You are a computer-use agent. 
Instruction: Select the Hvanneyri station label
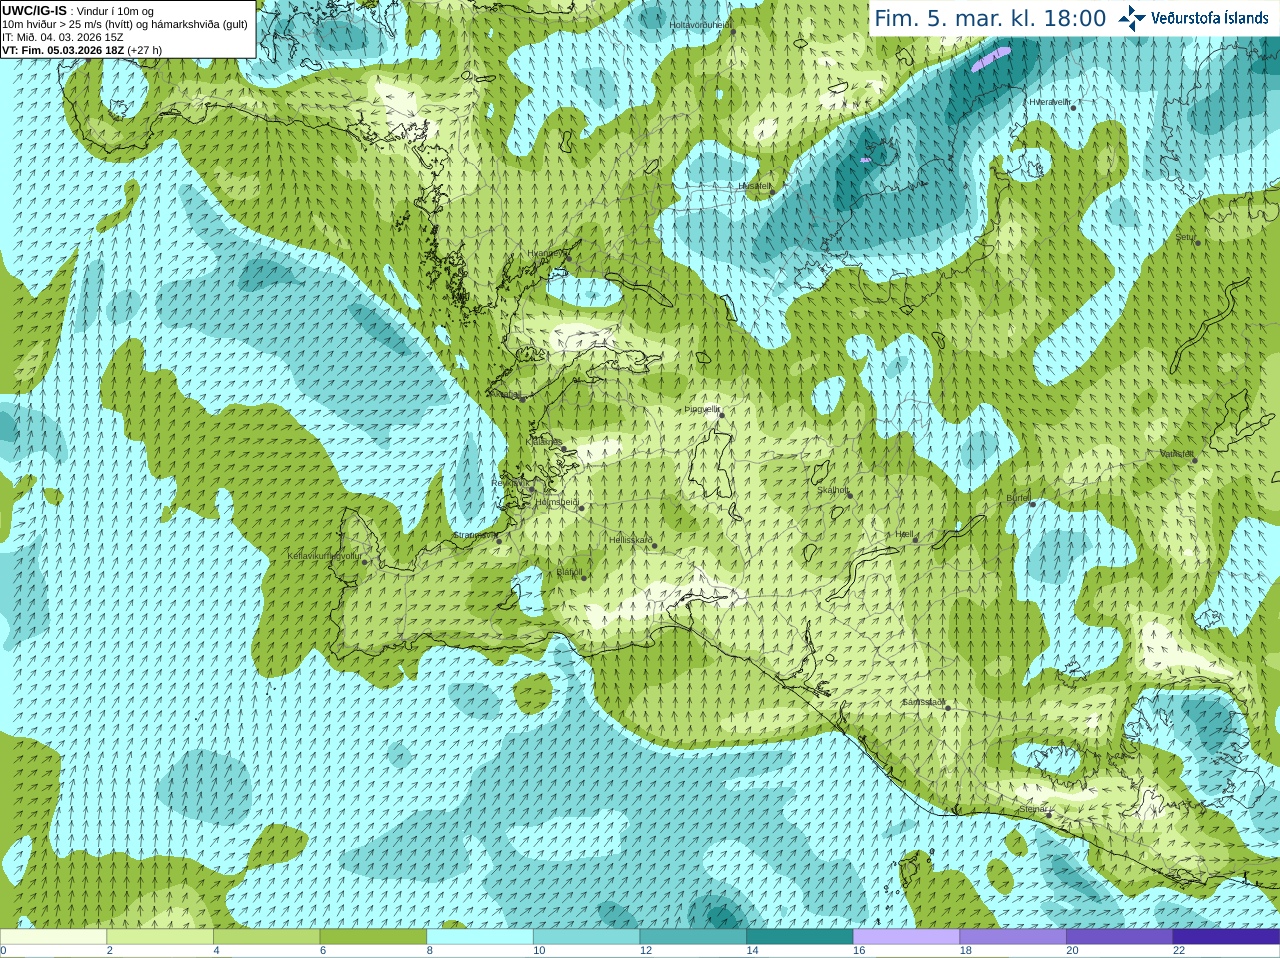(546, 253)
